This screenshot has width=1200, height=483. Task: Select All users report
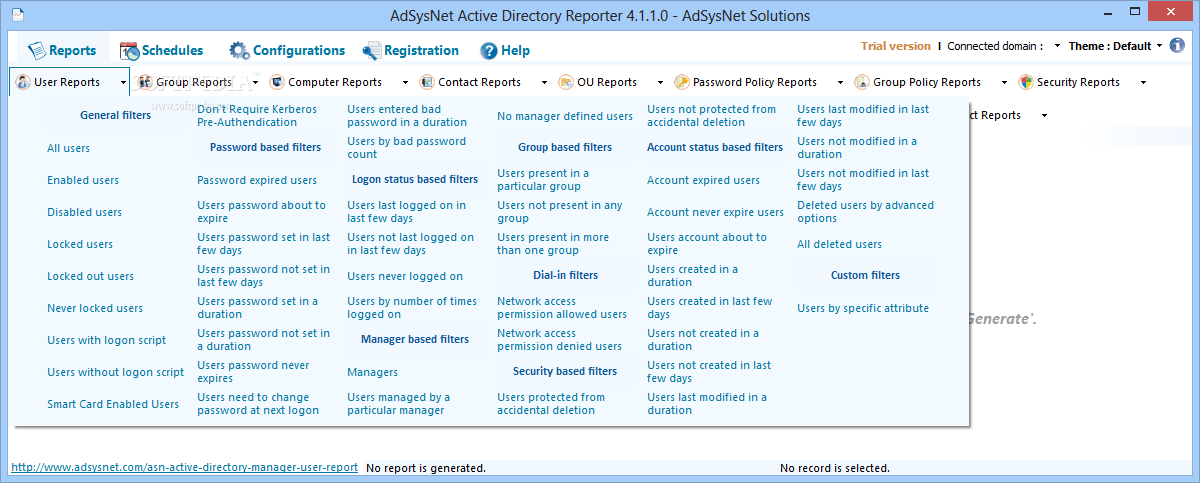(68, 148)
